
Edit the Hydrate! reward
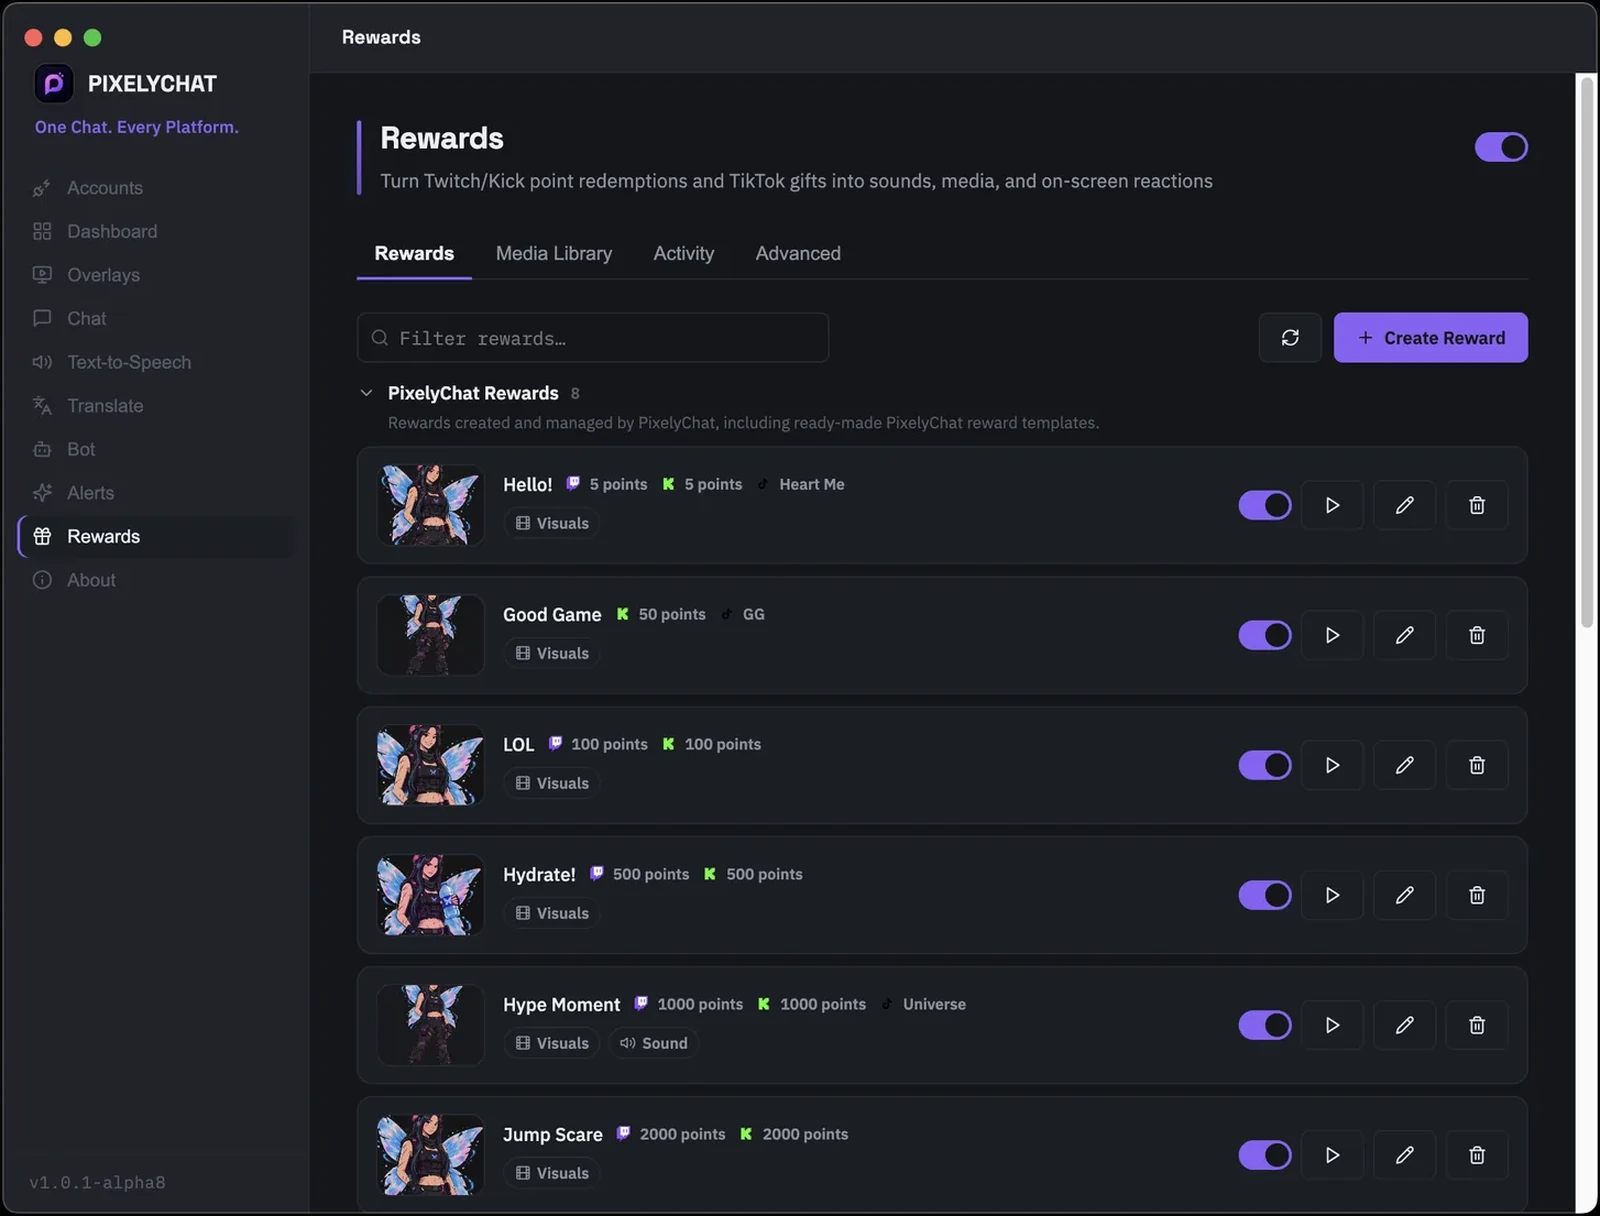point(1404,895)
